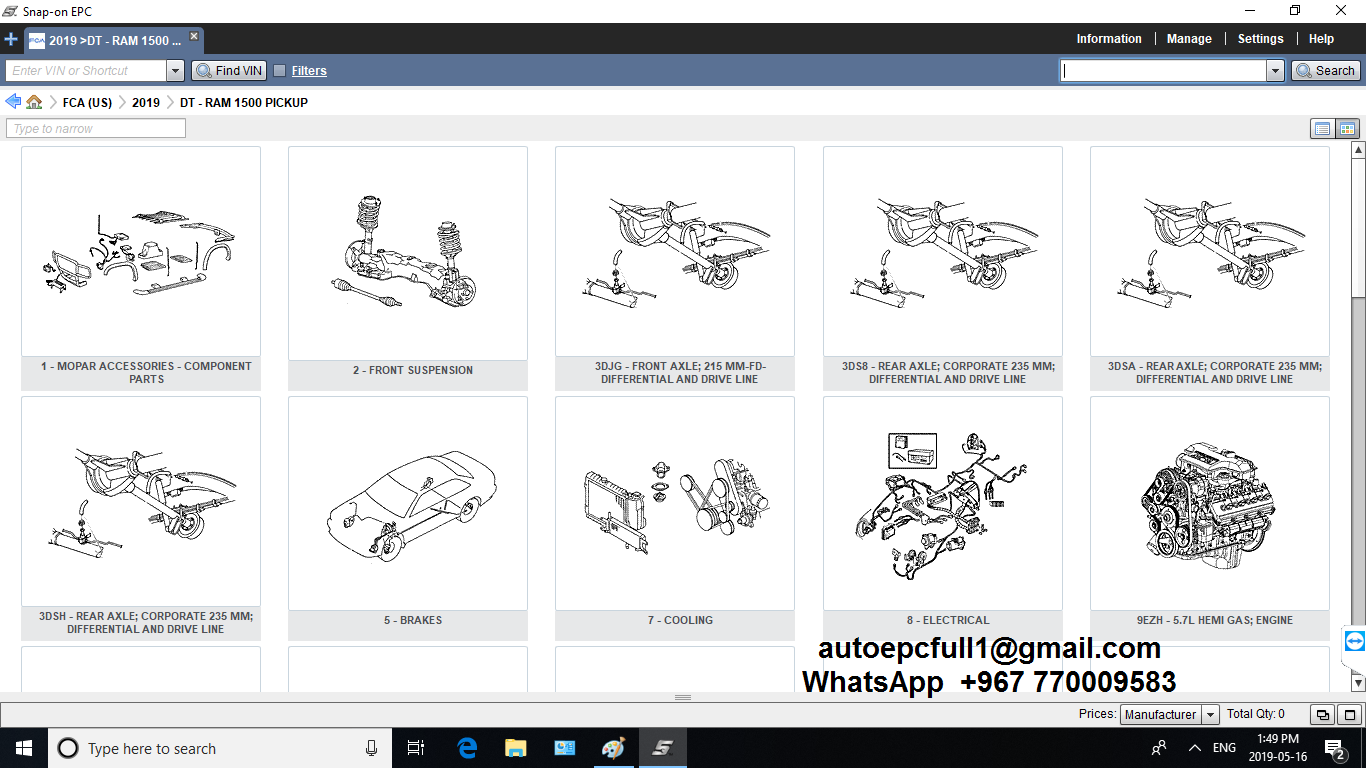Viewport: 1366px width, 768px height.
Task: Open the Manage menu
Action: coord(1189,39)
